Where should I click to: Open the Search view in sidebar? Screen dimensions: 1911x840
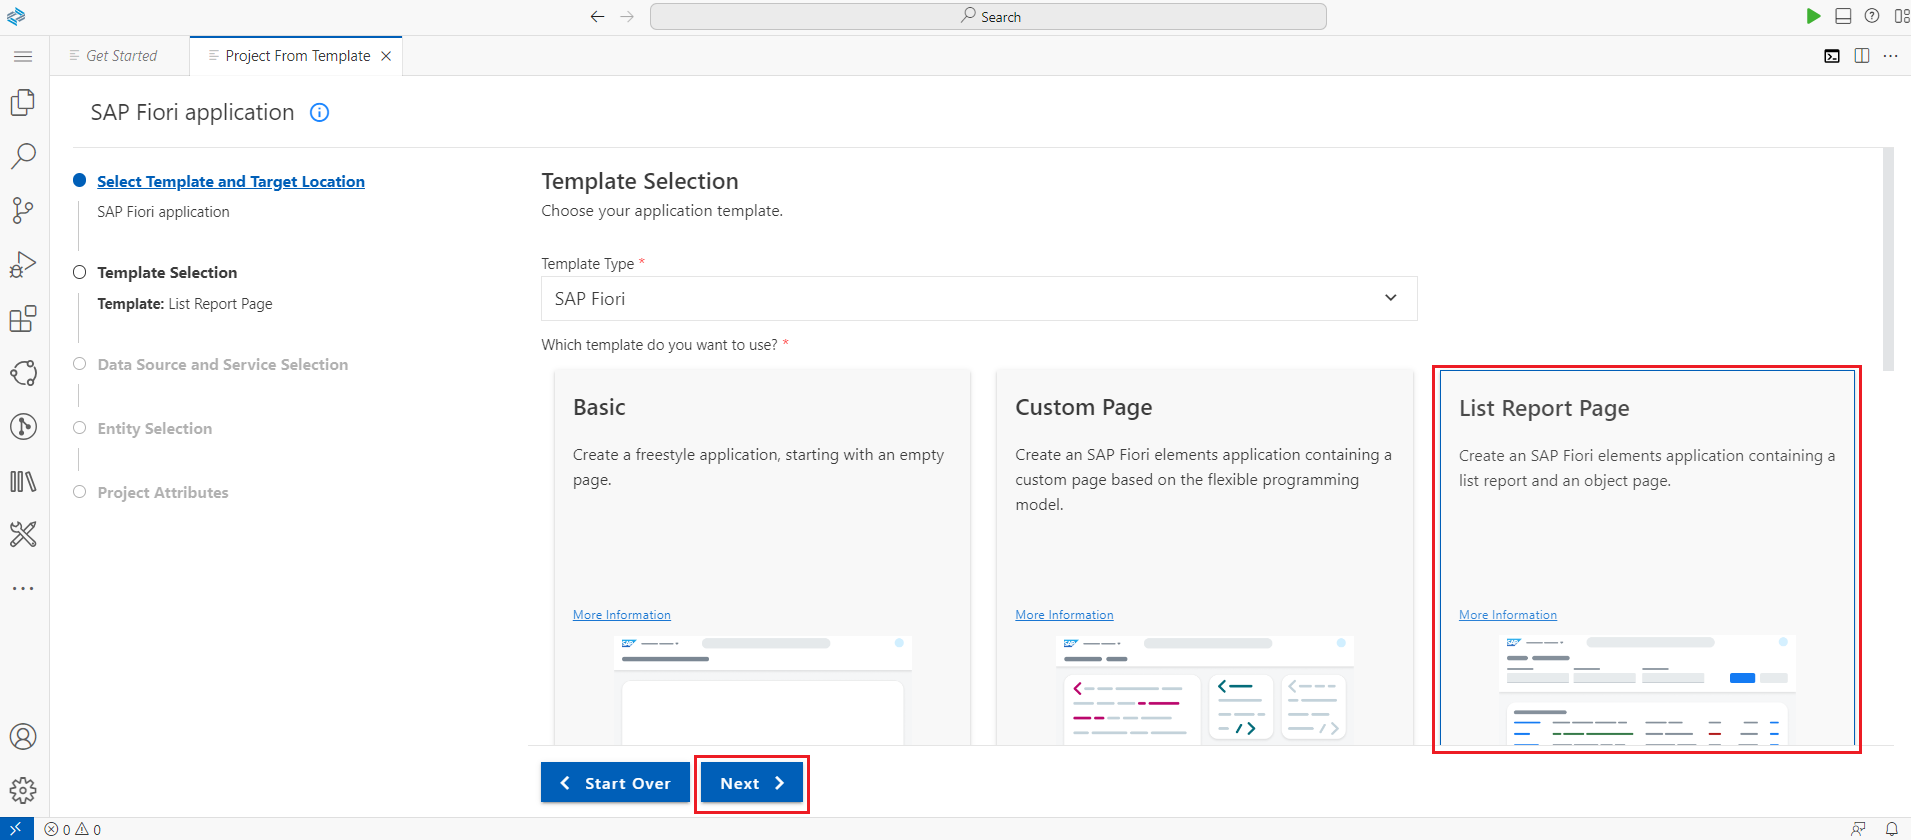pyautogui.click(x=23, y=156)
